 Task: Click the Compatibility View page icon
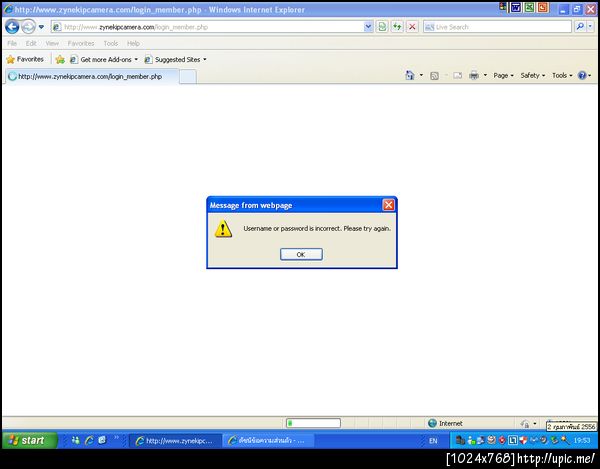pyautogui.click(x=382, y=27)
